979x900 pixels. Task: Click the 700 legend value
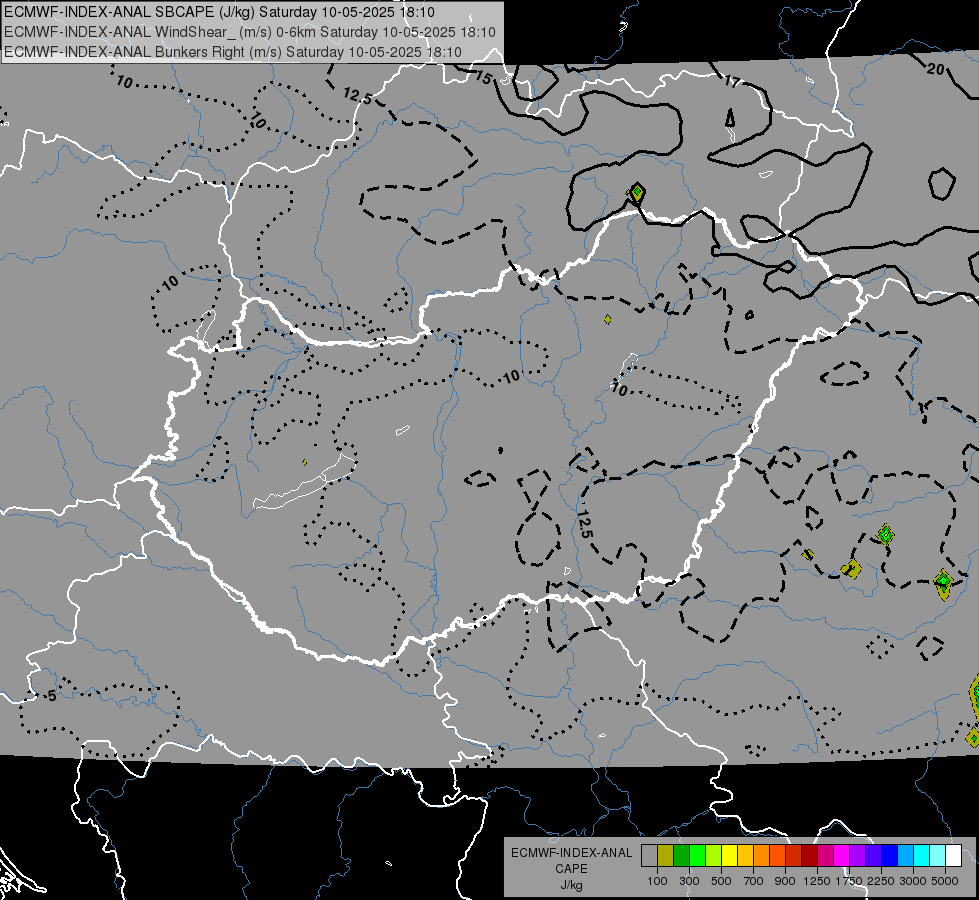click(x=754, y=881)
